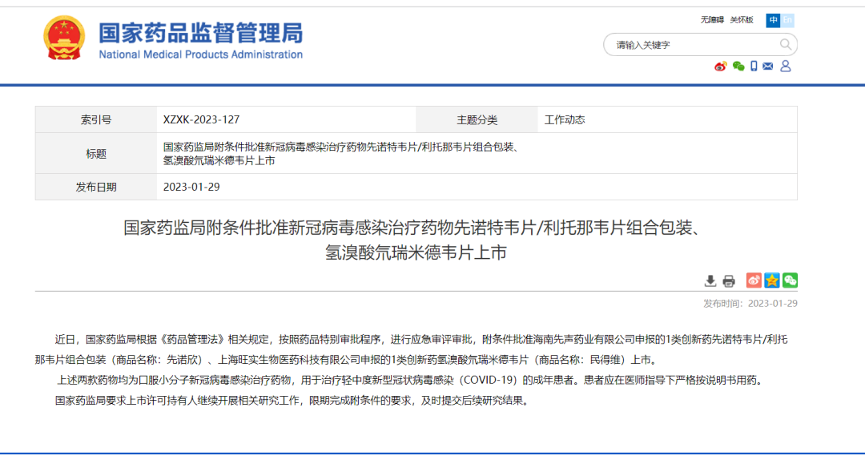Click the 标题 table label
The width and height of the screenshot is (866, 456).
(96, 154)
